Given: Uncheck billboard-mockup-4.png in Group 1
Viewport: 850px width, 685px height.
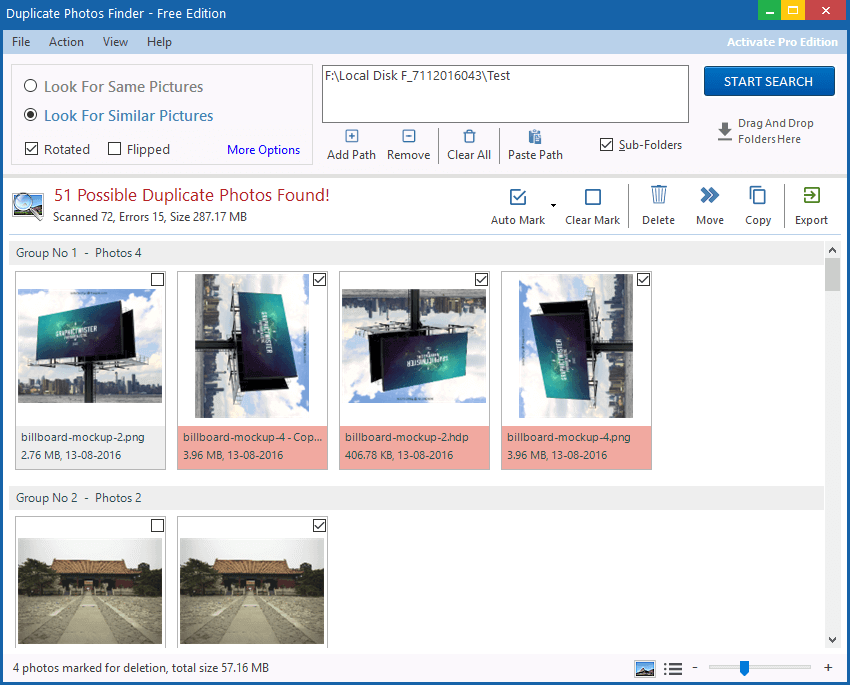Looking at the screenshot, I should click(643, 280).
